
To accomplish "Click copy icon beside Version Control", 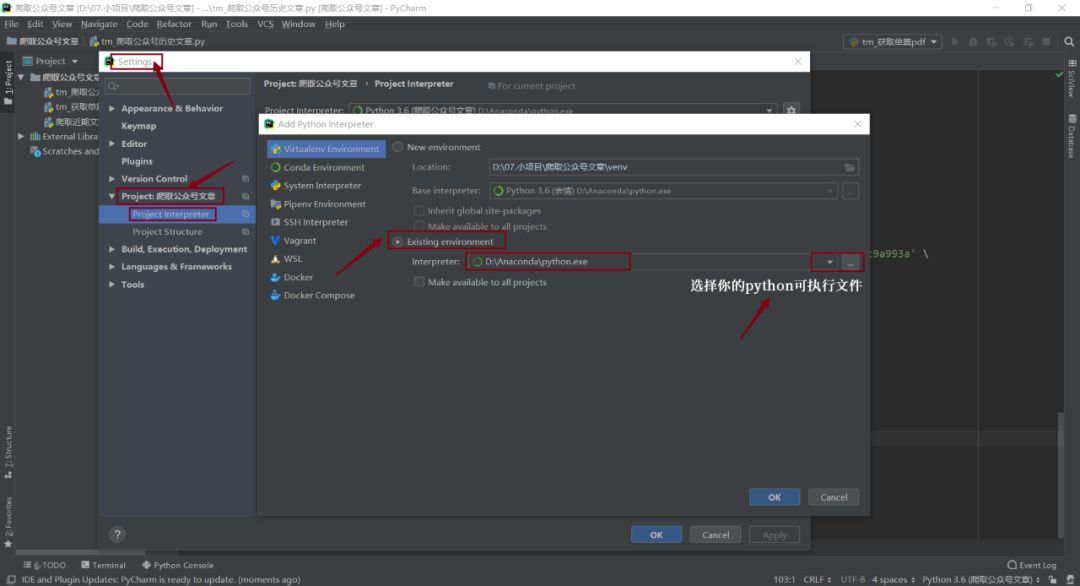I will 245,179.
